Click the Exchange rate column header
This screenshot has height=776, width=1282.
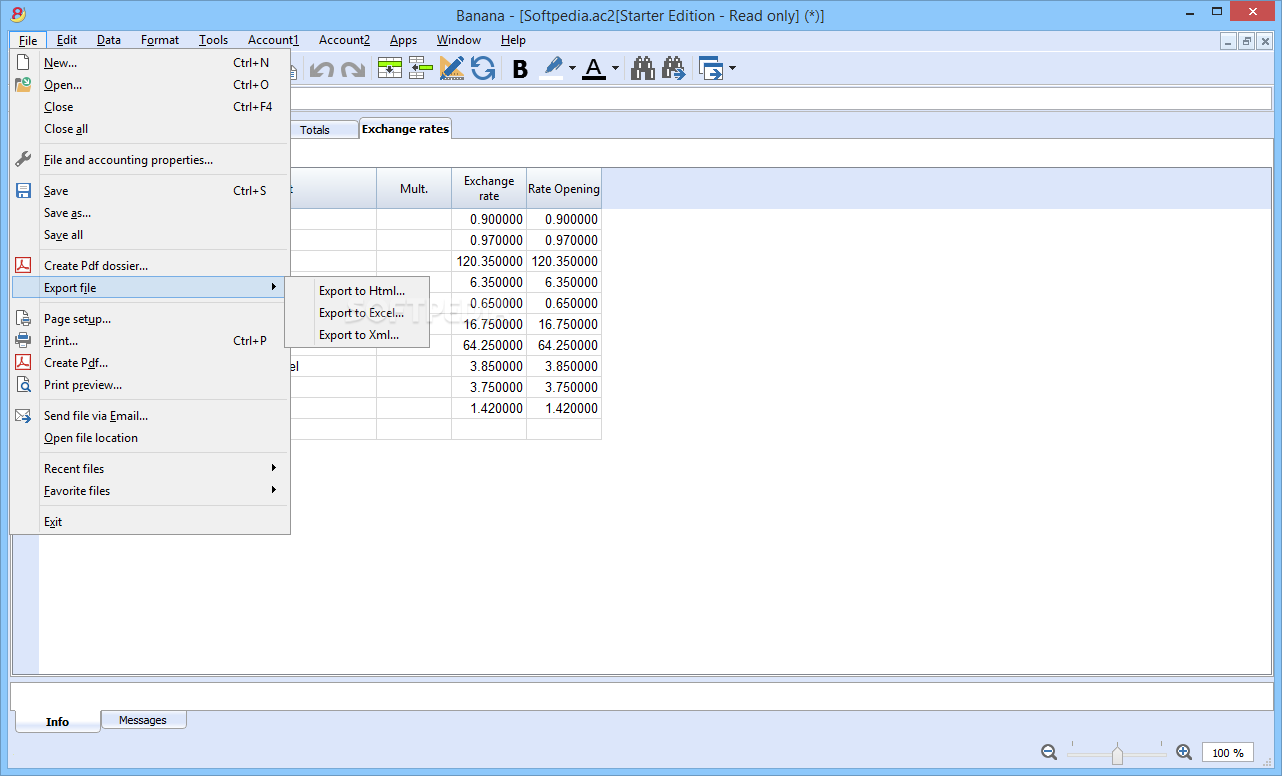(x=489, y=188)
